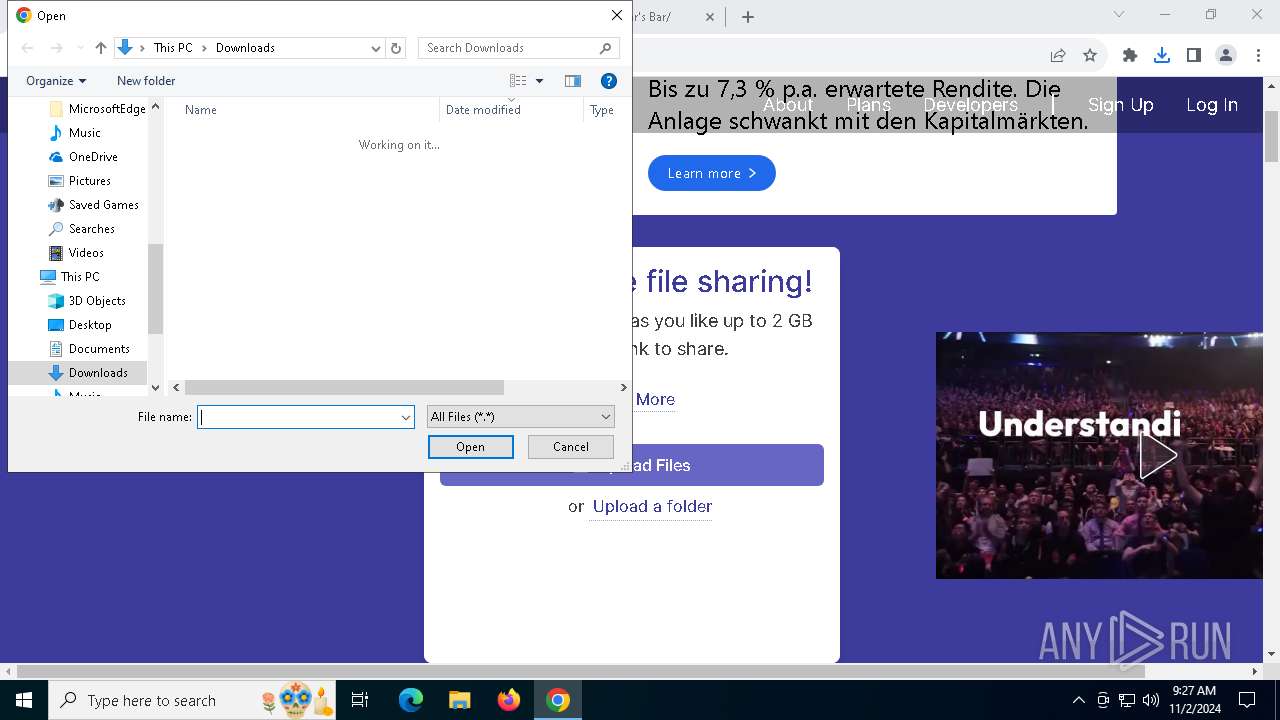Expand the File name history dropdown

click(406, 417)
